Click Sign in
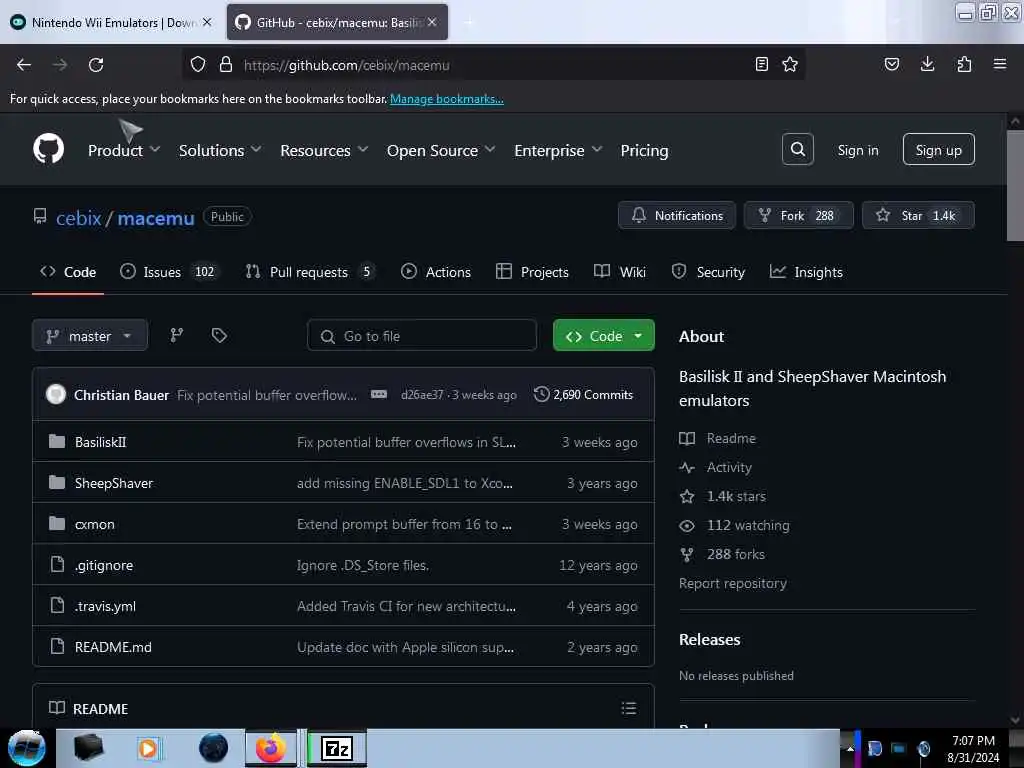This screenshot has height=768, width=1024. [x=857, y=150]
